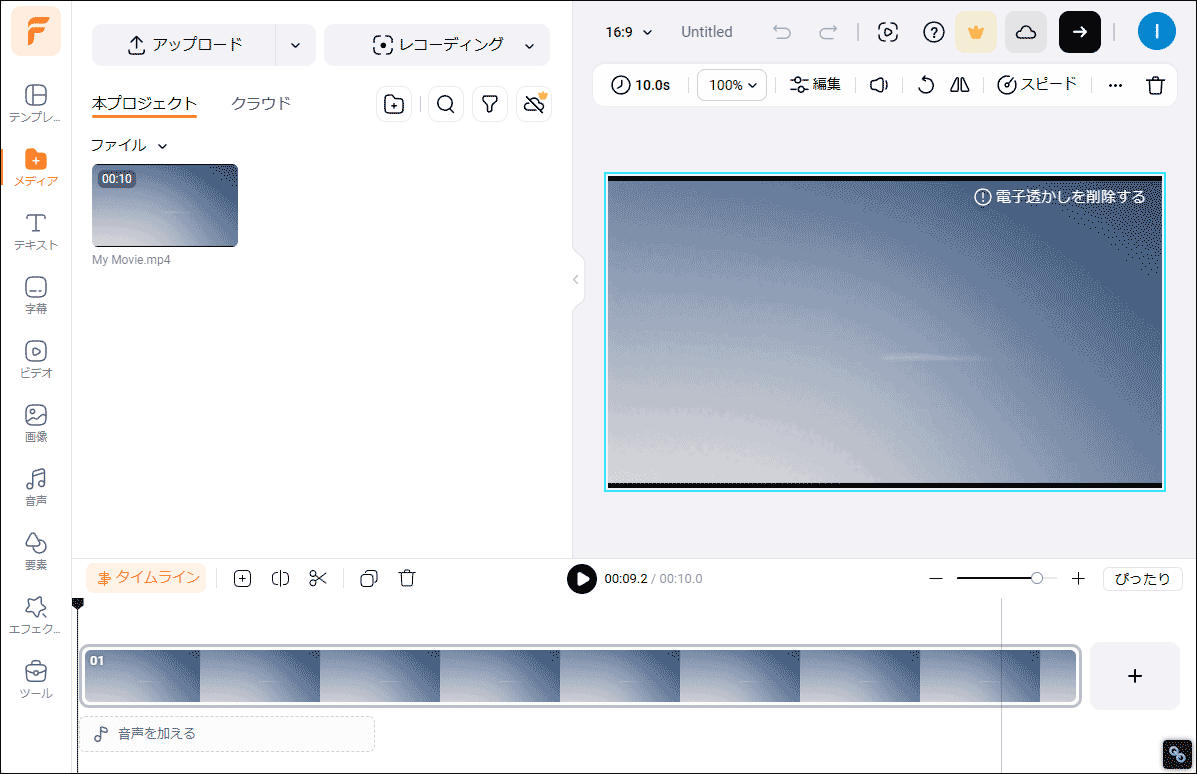
Task: Switch to the クラウド tab
Action: coord(261,103)
